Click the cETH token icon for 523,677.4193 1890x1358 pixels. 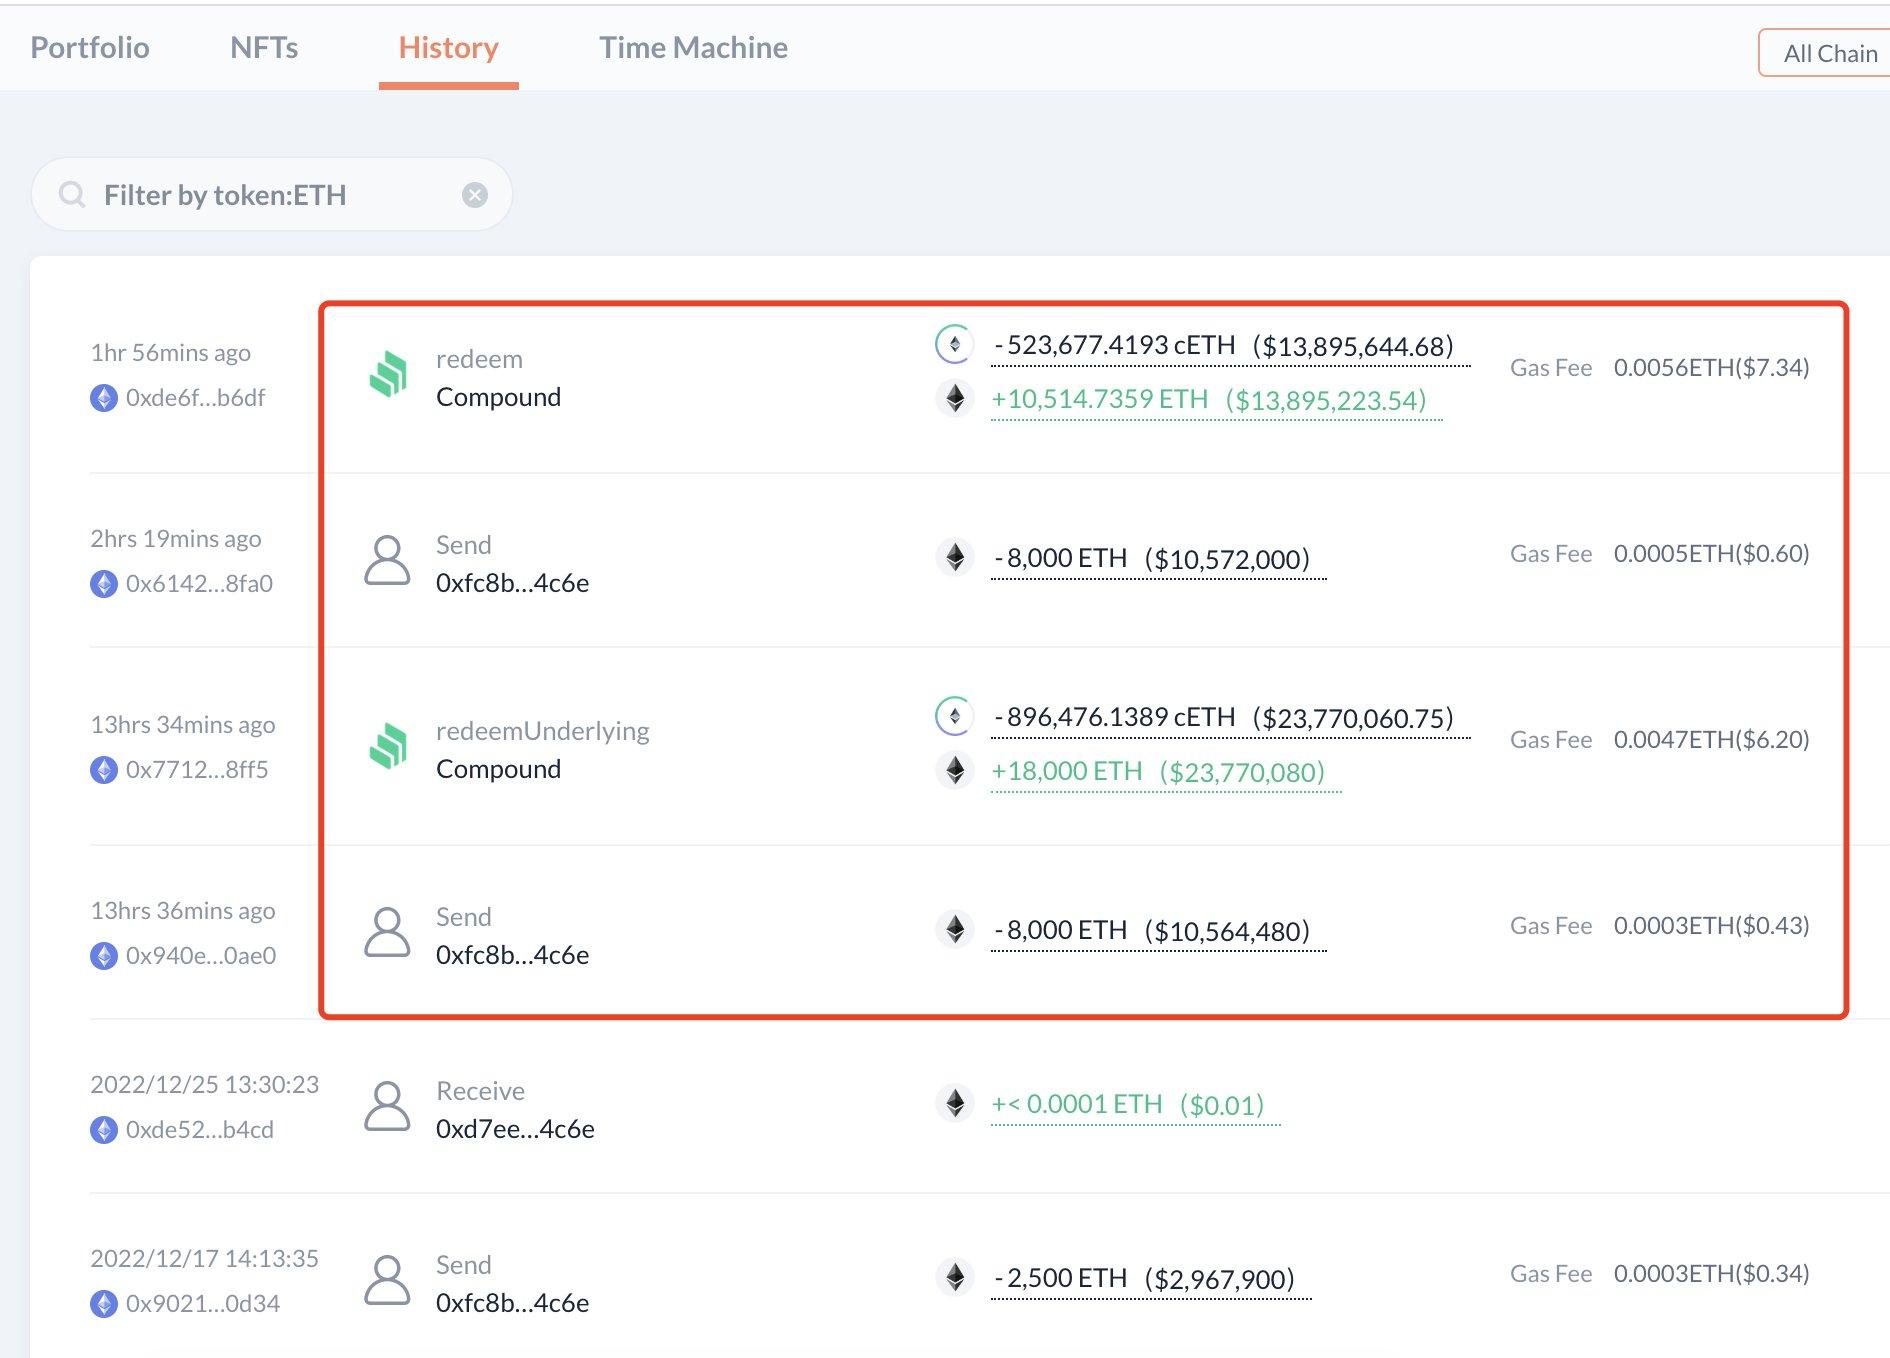coord(954,344)
